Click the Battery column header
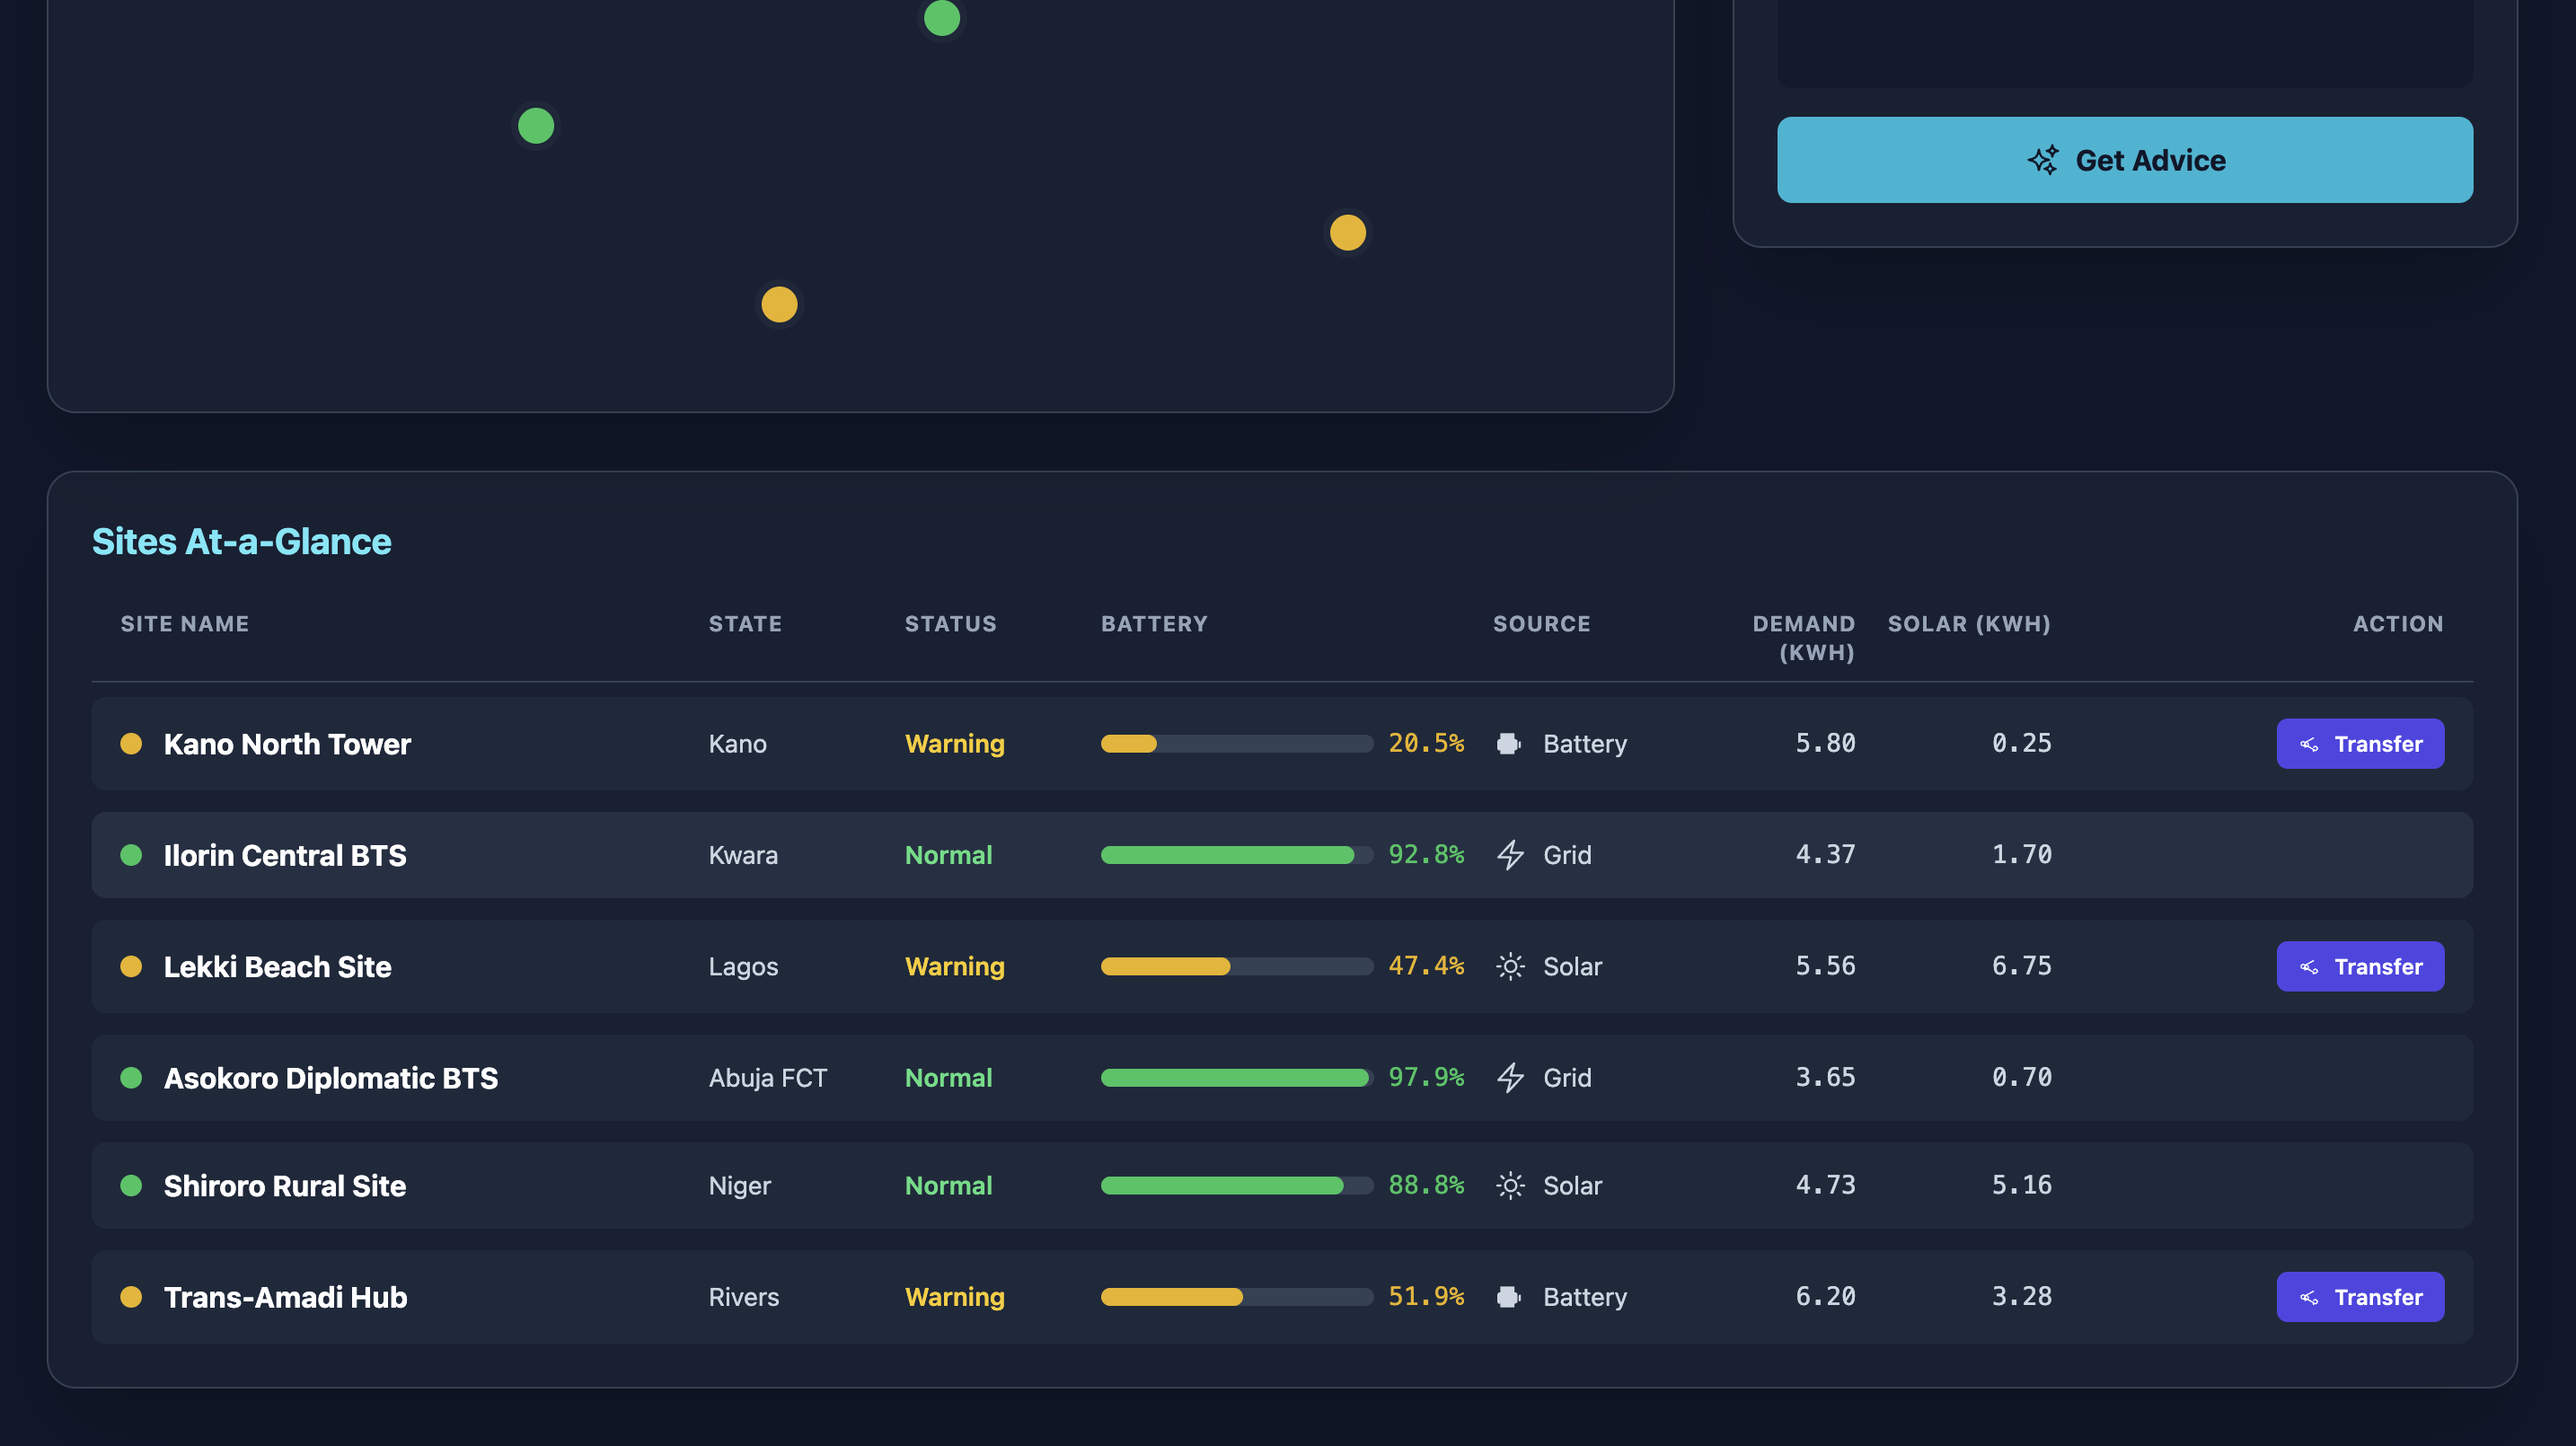2576x1446 pixels. tap(1154, 624)
